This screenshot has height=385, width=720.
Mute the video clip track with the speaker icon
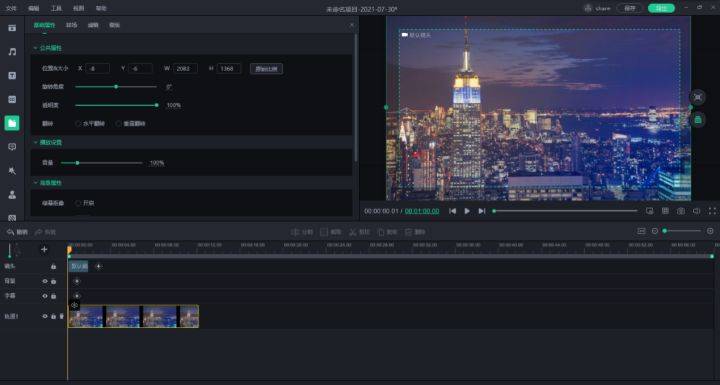(62, 317)
